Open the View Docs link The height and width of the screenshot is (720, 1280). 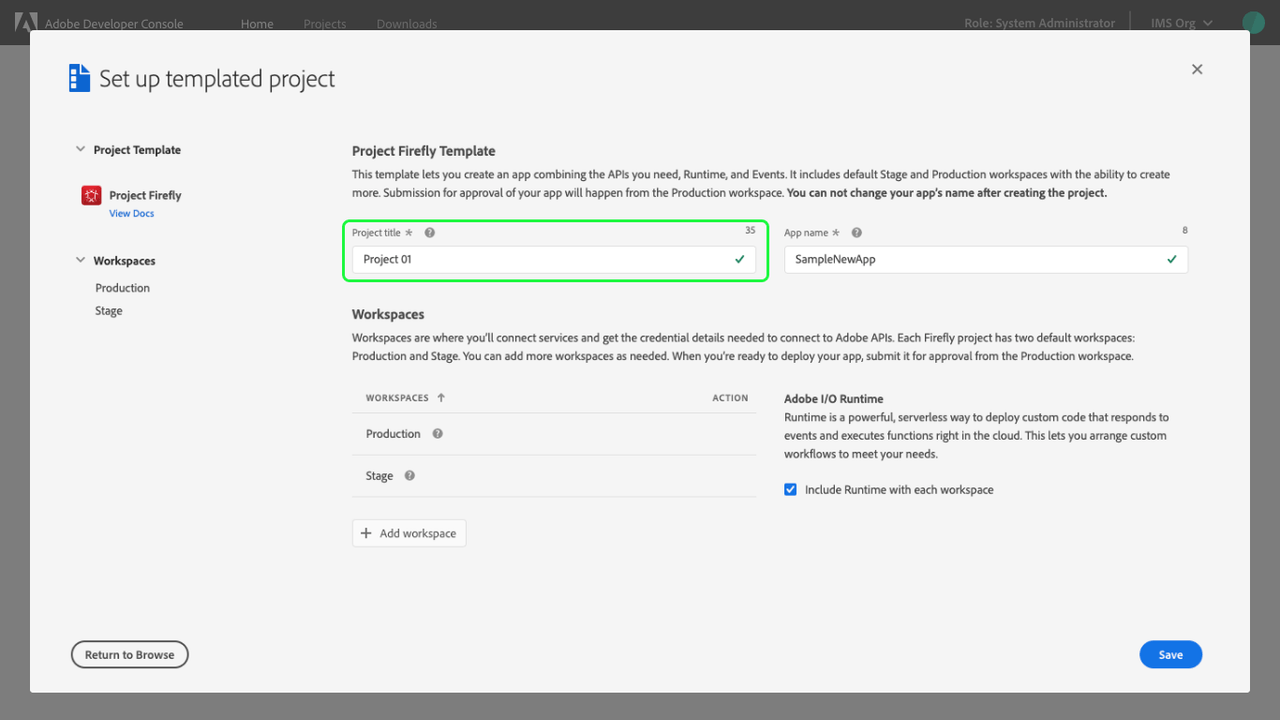131,214
